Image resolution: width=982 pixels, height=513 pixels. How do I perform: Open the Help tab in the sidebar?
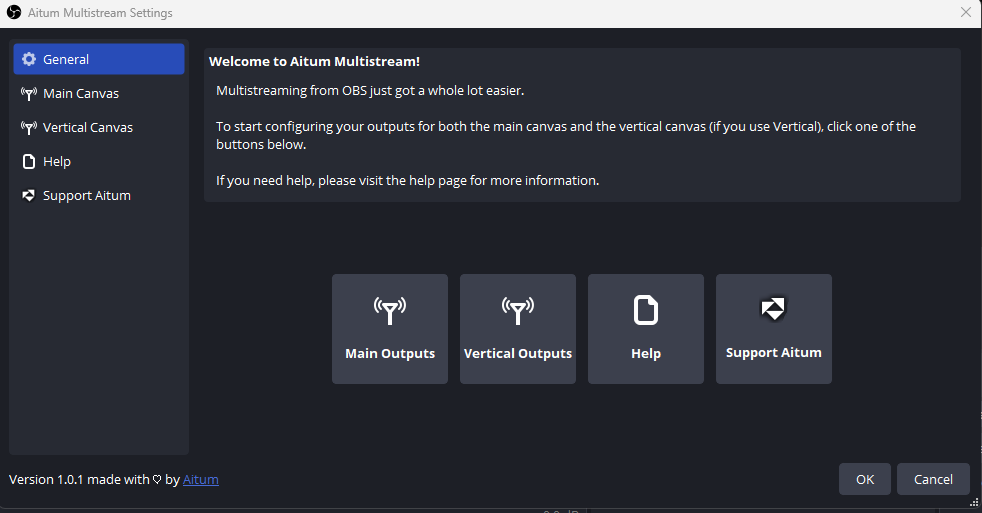99,162
